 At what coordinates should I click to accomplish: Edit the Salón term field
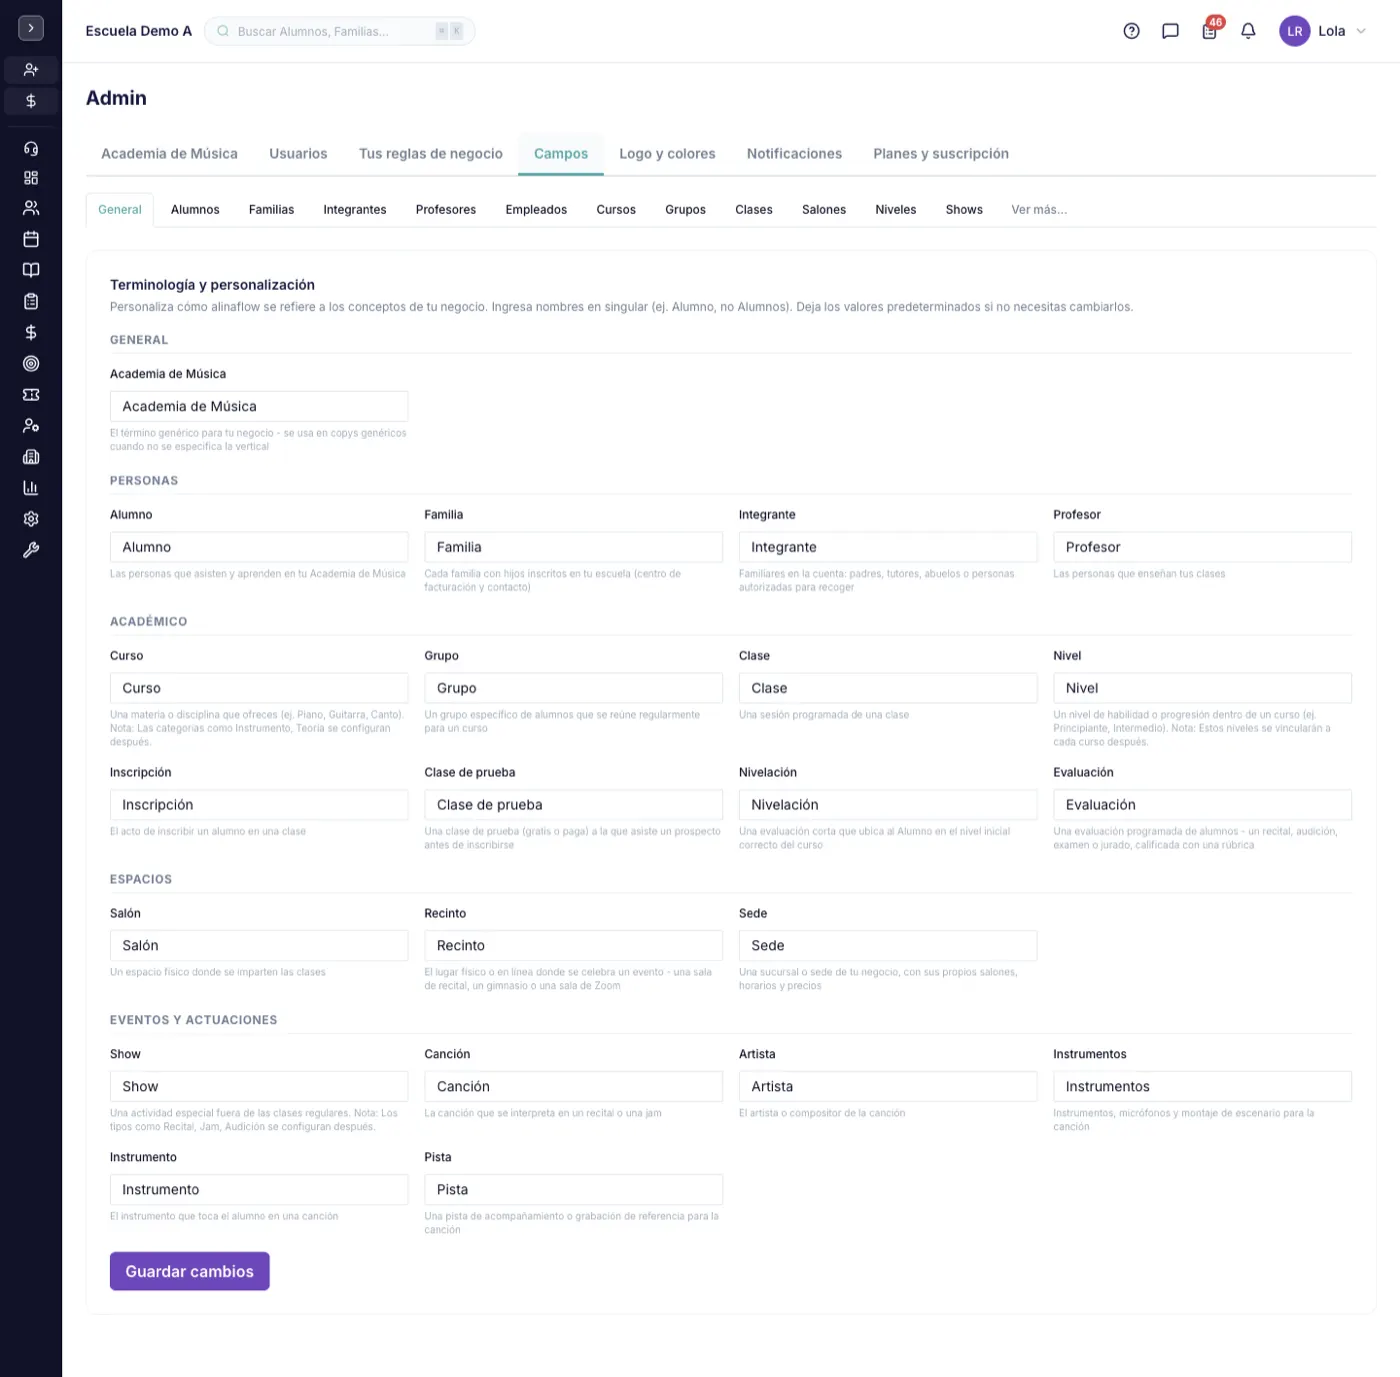(x=259, y=946)
